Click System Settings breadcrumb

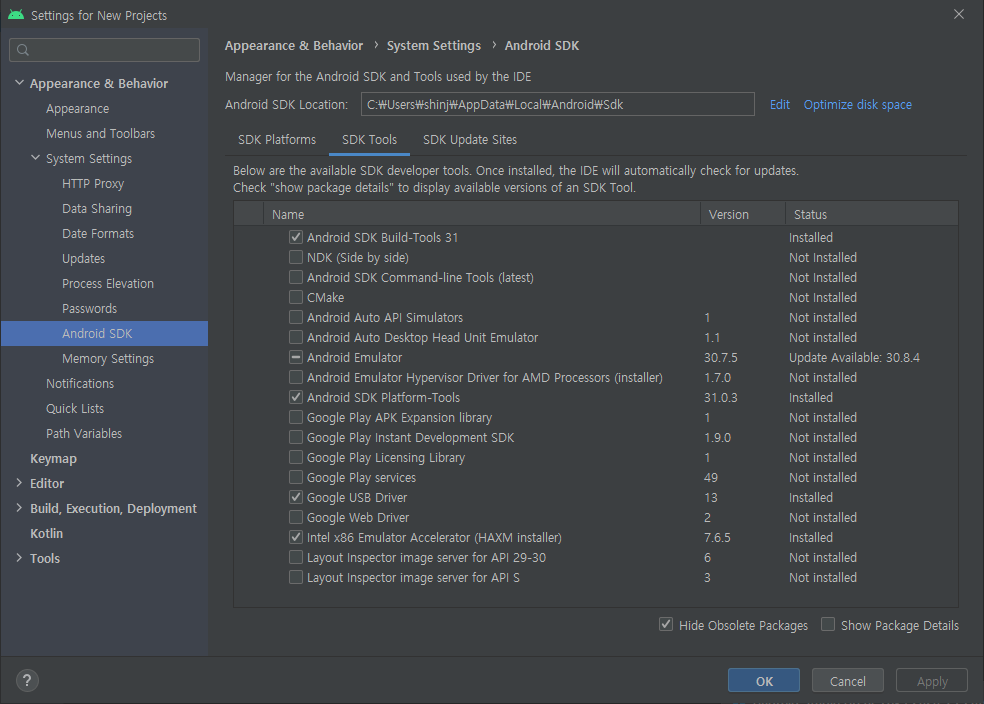pos(434,46)
